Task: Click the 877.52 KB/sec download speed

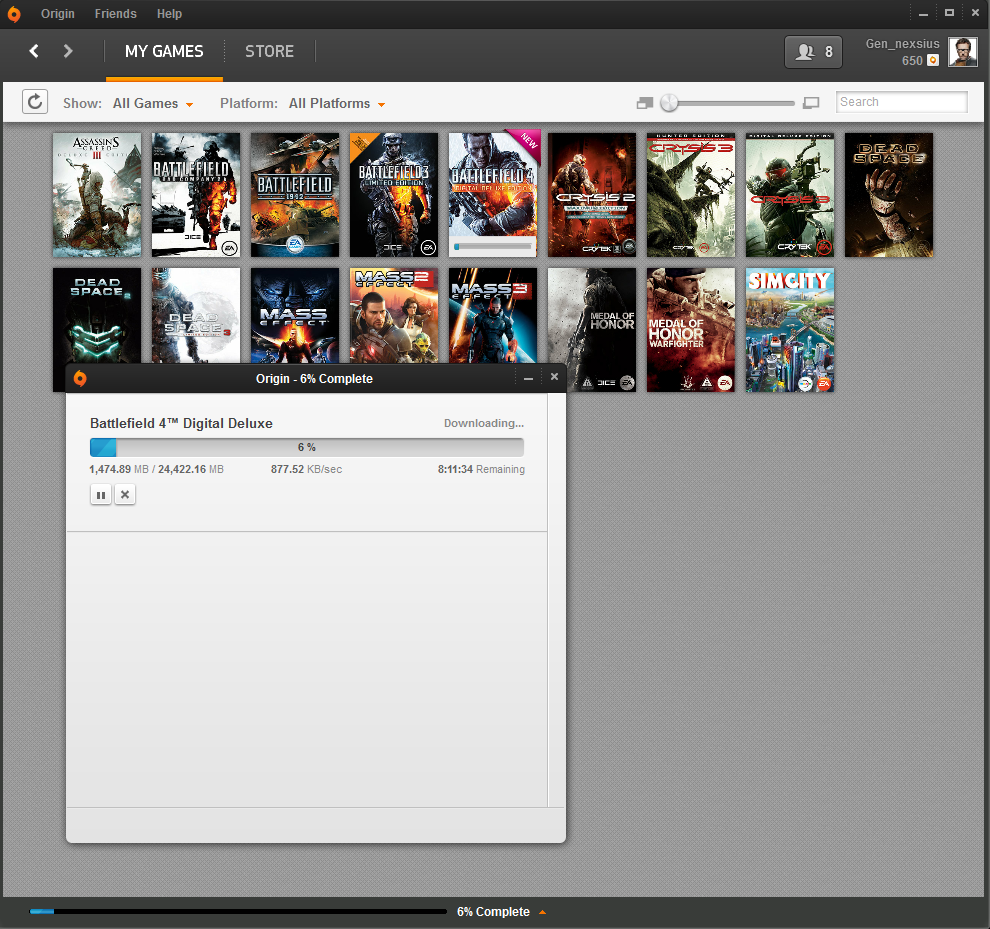Action: [x=306, y=469]
